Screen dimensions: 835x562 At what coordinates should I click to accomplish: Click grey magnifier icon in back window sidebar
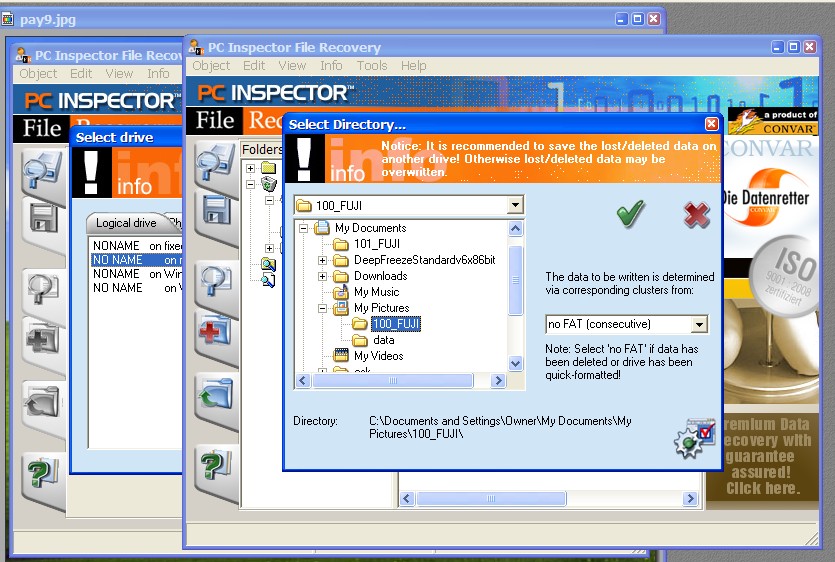point(43,289)
